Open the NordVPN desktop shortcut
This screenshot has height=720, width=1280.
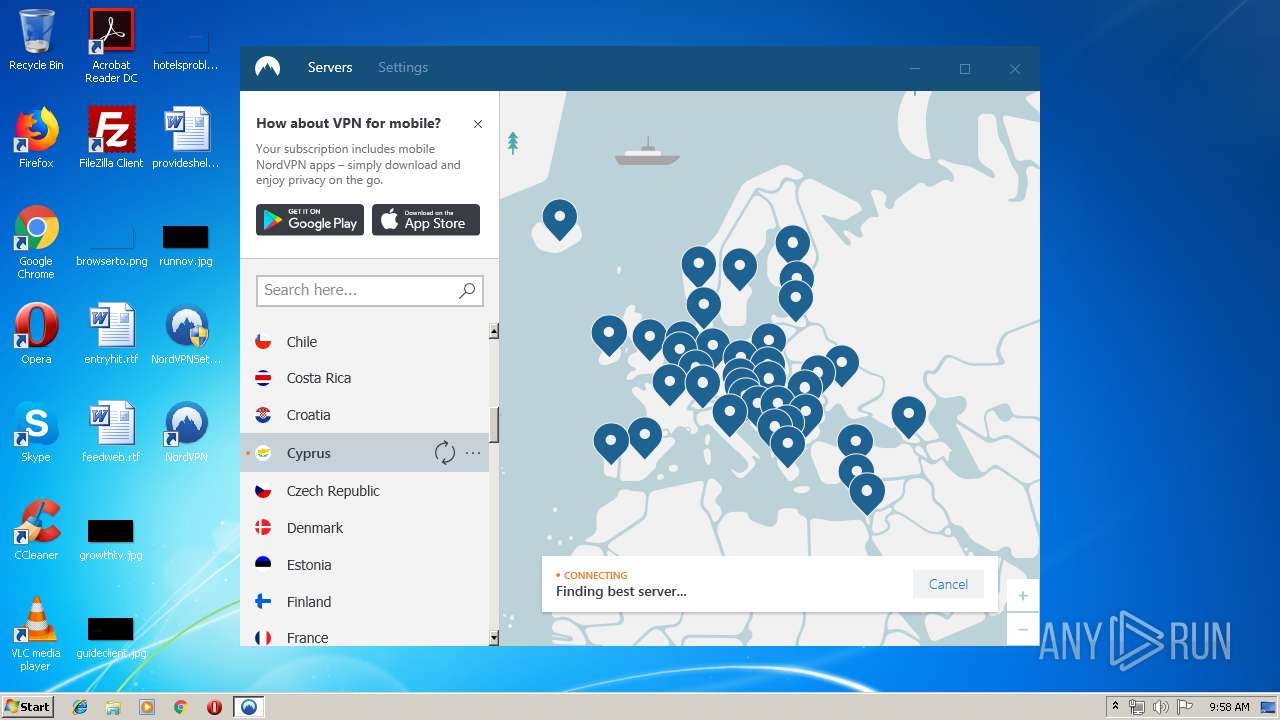tap(186, 432)
